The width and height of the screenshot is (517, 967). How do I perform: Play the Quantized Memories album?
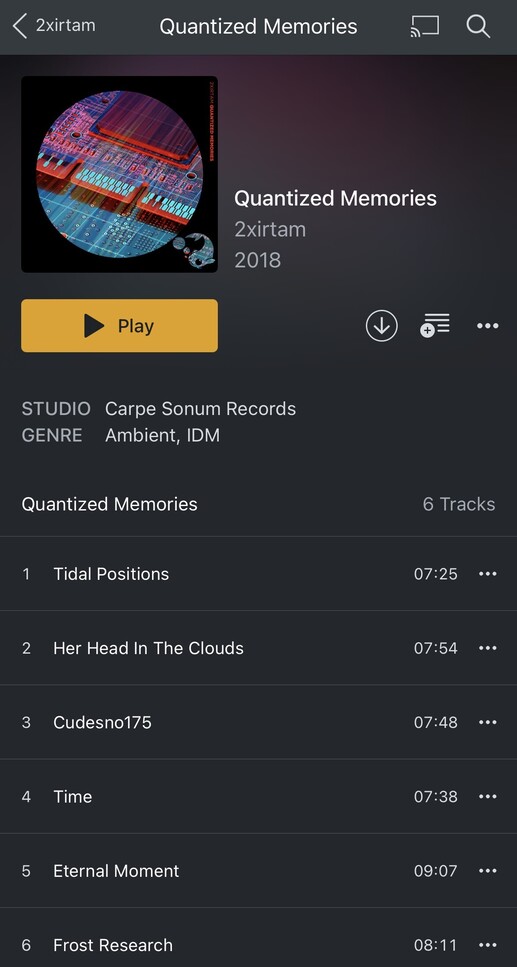[119, 326]
